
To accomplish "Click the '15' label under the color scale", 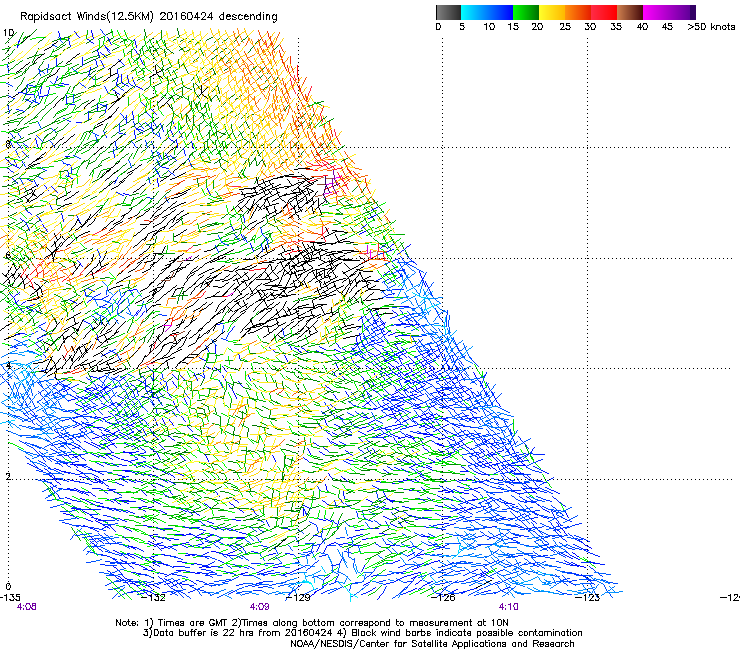I will click(x=513, y=27).
